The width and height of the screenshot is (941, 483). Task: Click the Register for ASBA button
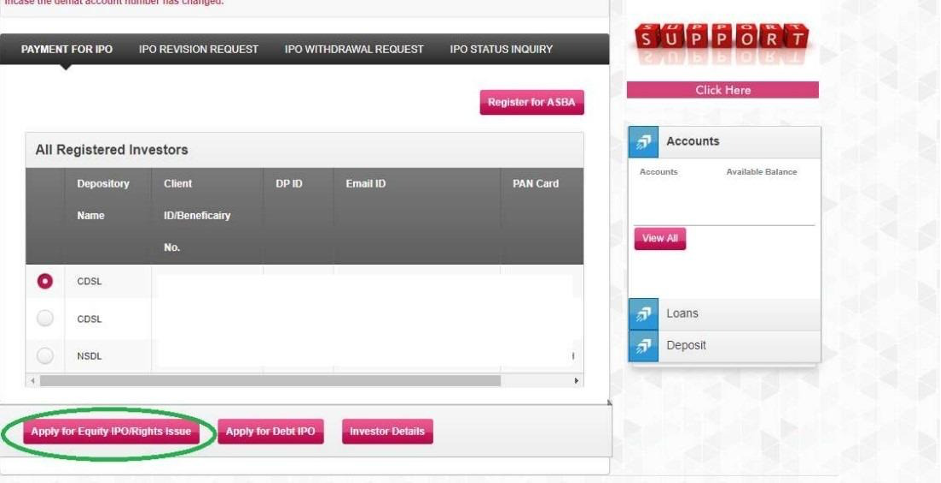[531, 103]
